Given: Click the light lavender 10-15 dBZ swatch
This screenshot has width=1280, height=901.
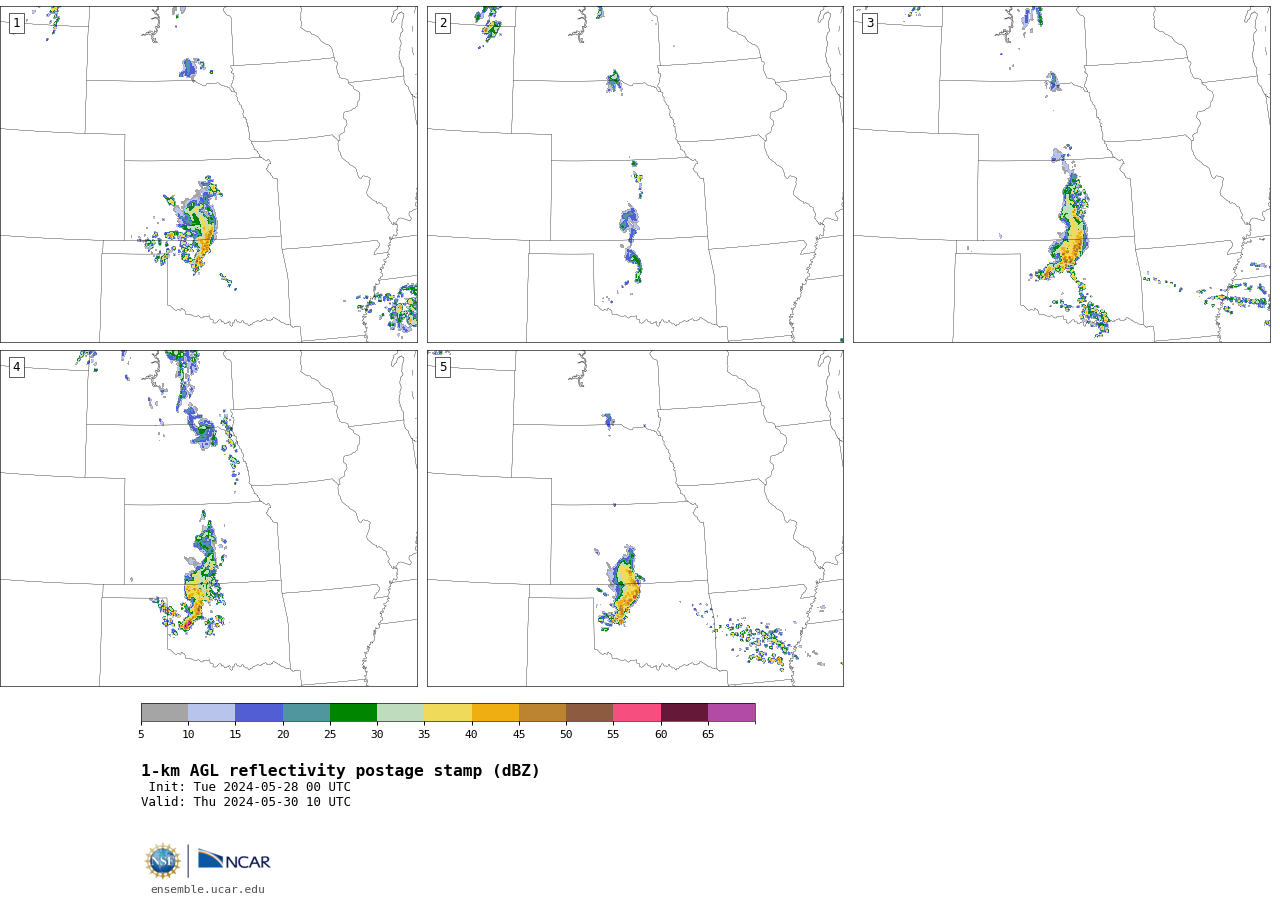Looking at the screenshot, I should pyautogui.click(x=211, y=713).
